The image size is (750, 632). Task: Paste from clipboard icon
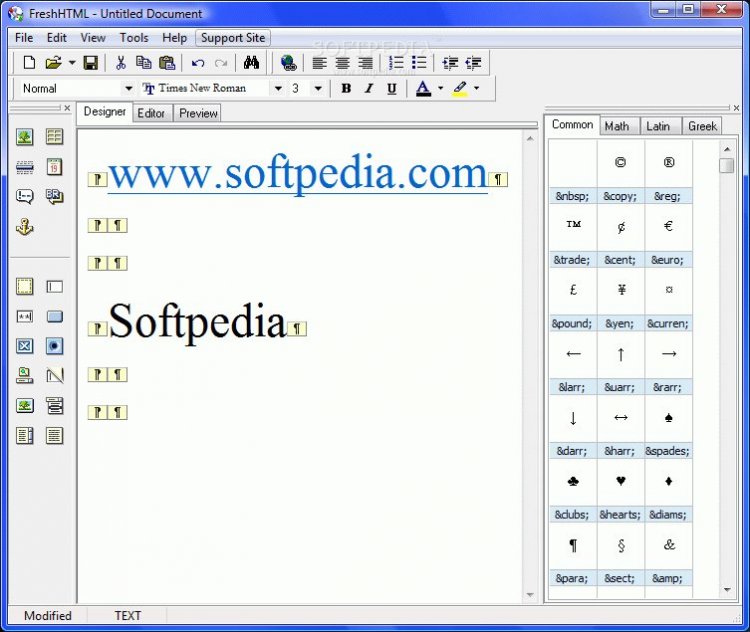[x=167, y=63]
